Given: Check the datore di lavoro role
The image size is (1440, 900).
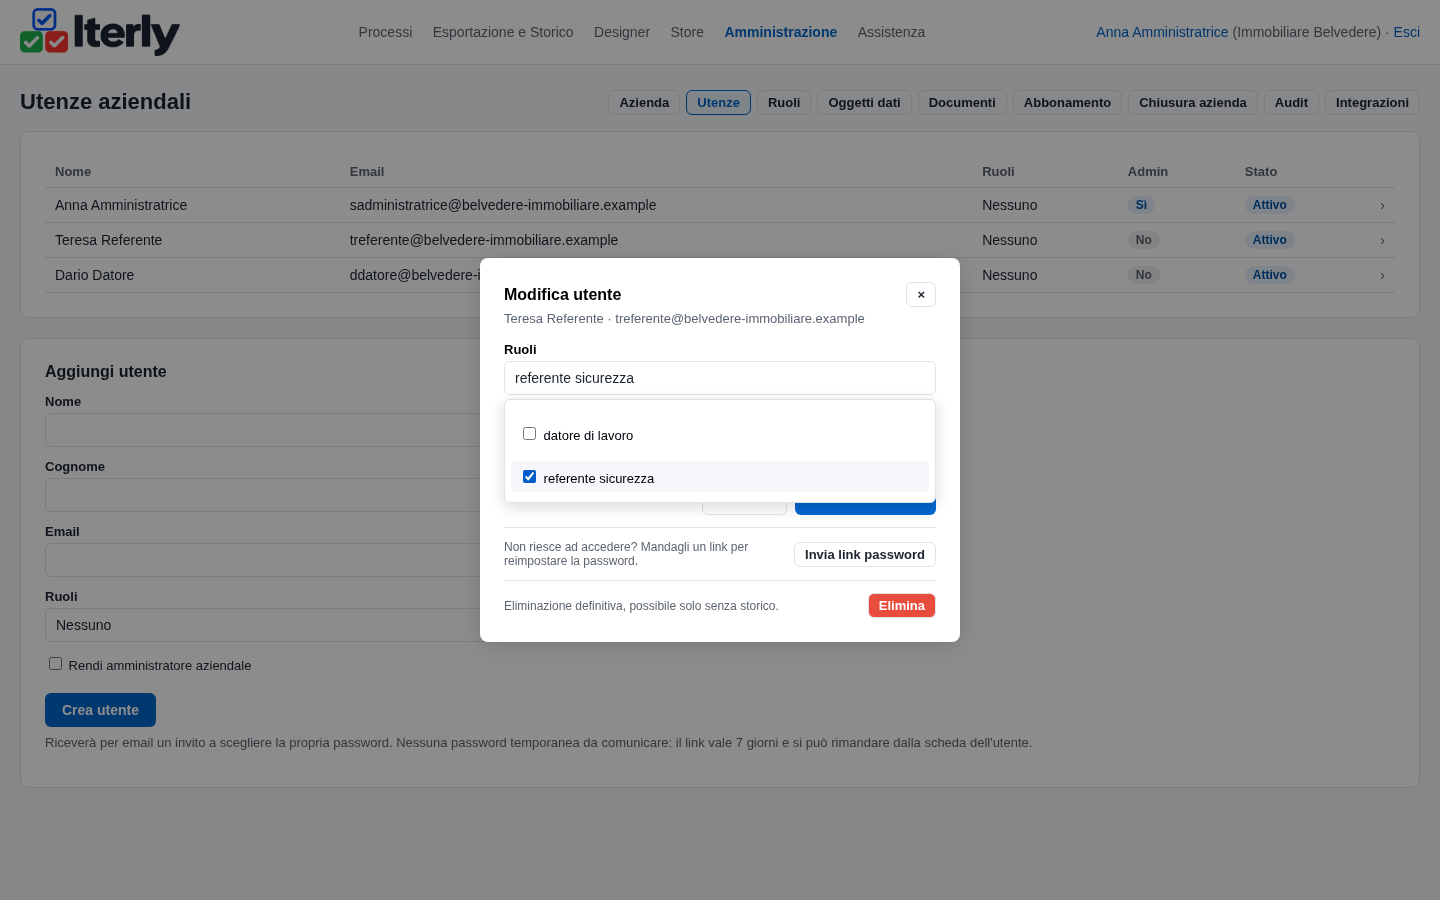Looking at the screenshot, I should point(530,434).
